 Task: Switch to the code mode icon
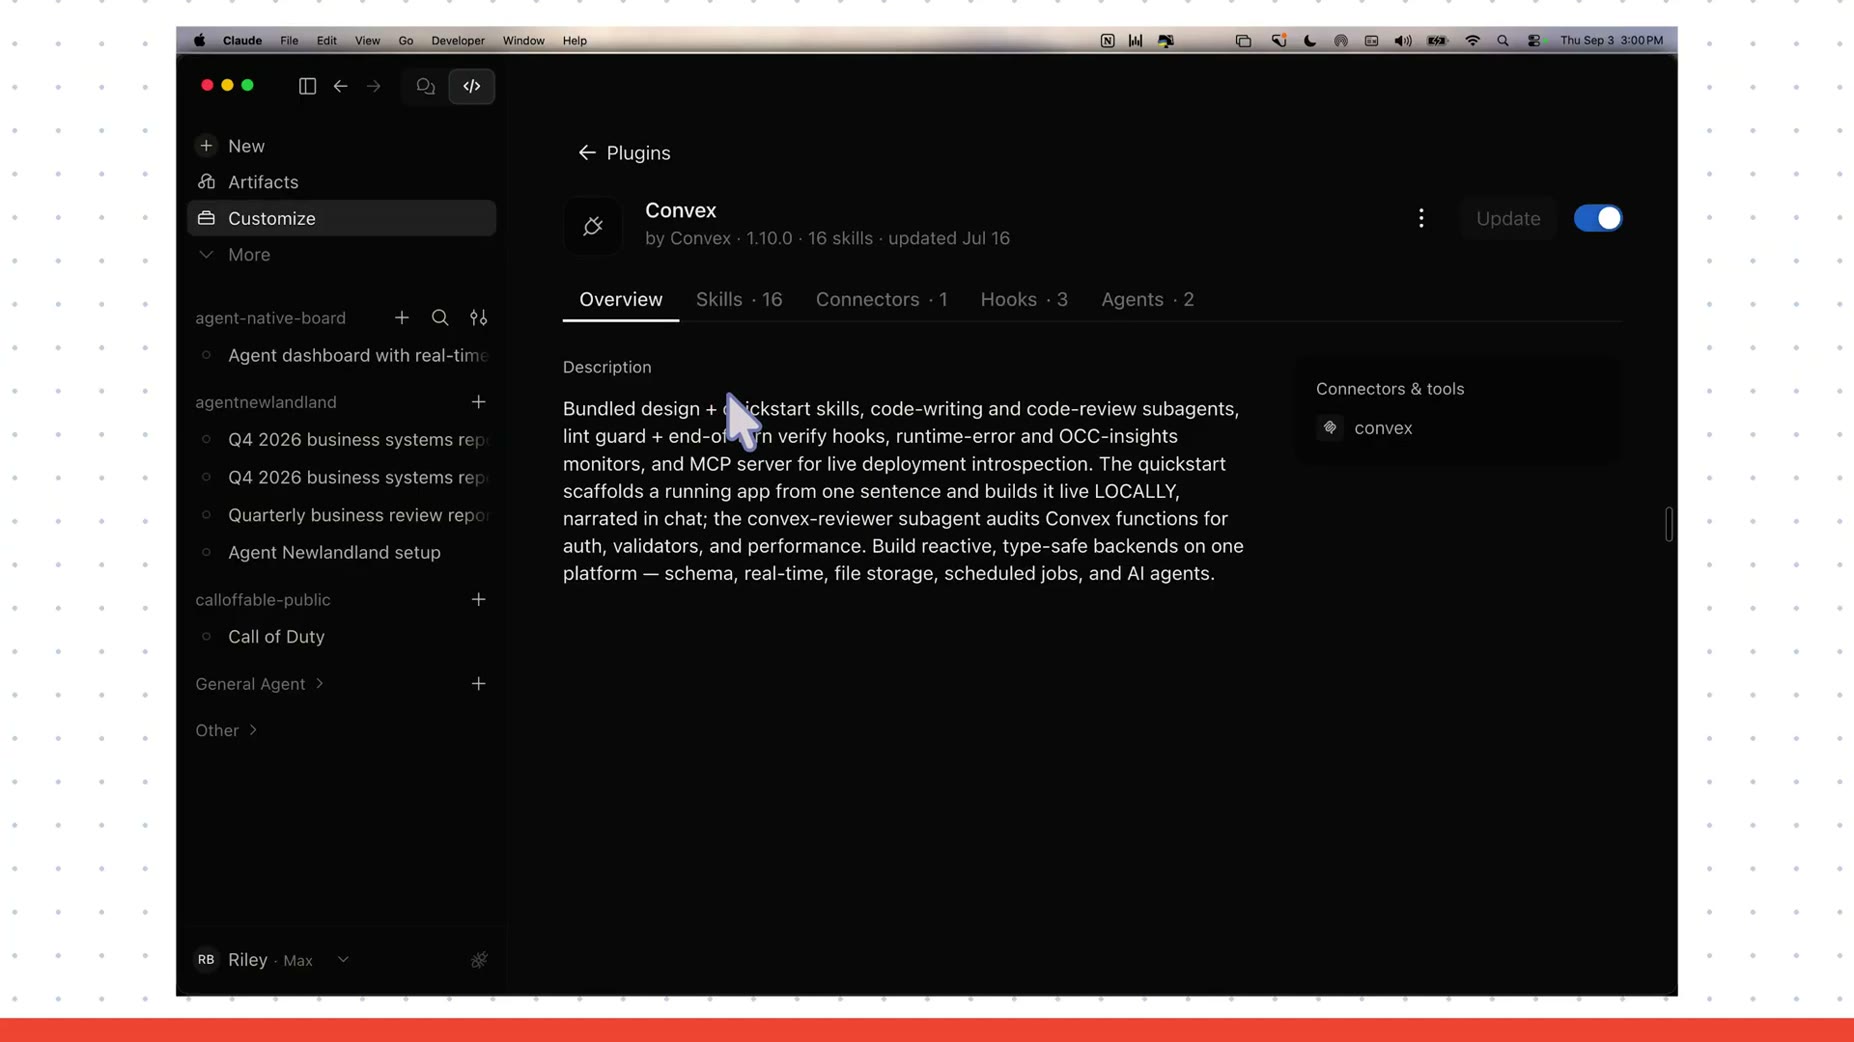pos(472,86)
